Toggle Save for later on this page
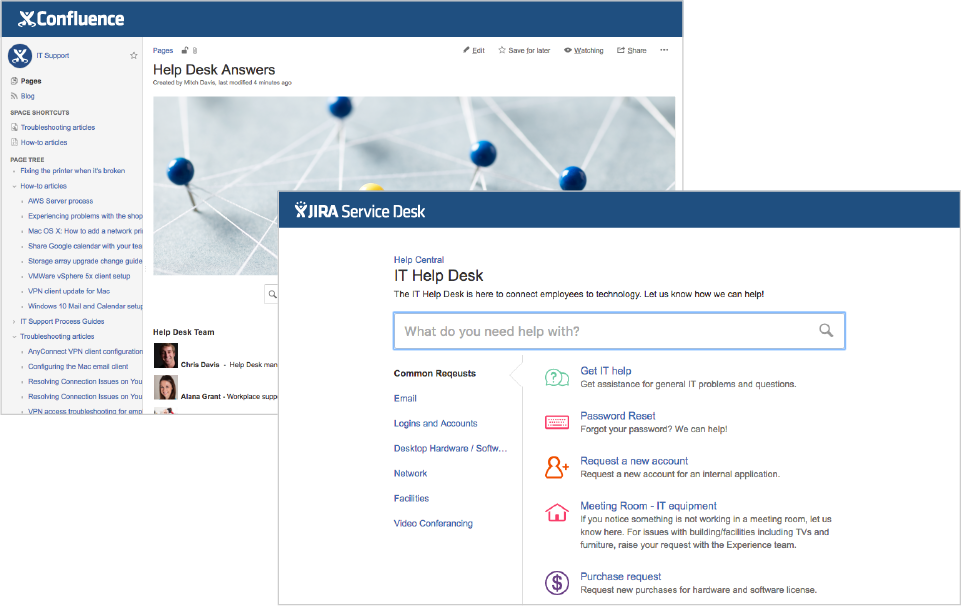 coord(524,50)
